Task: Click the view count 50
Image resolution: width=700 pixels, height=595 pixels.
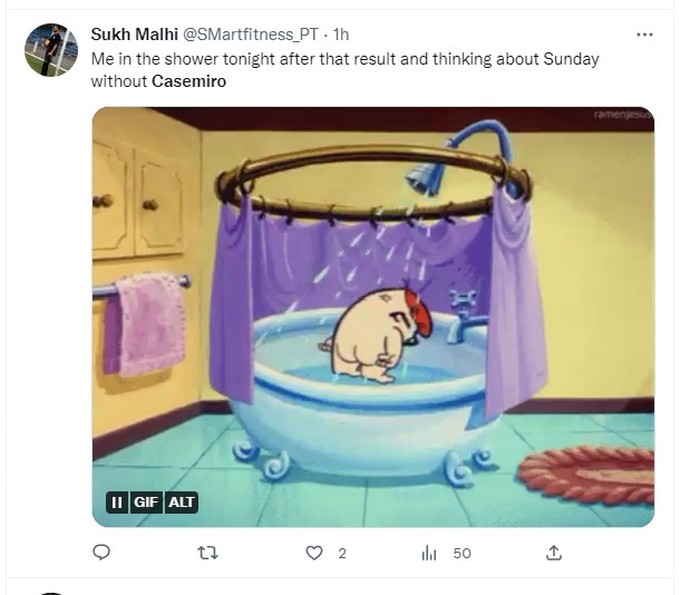Action: click(461, 553)
